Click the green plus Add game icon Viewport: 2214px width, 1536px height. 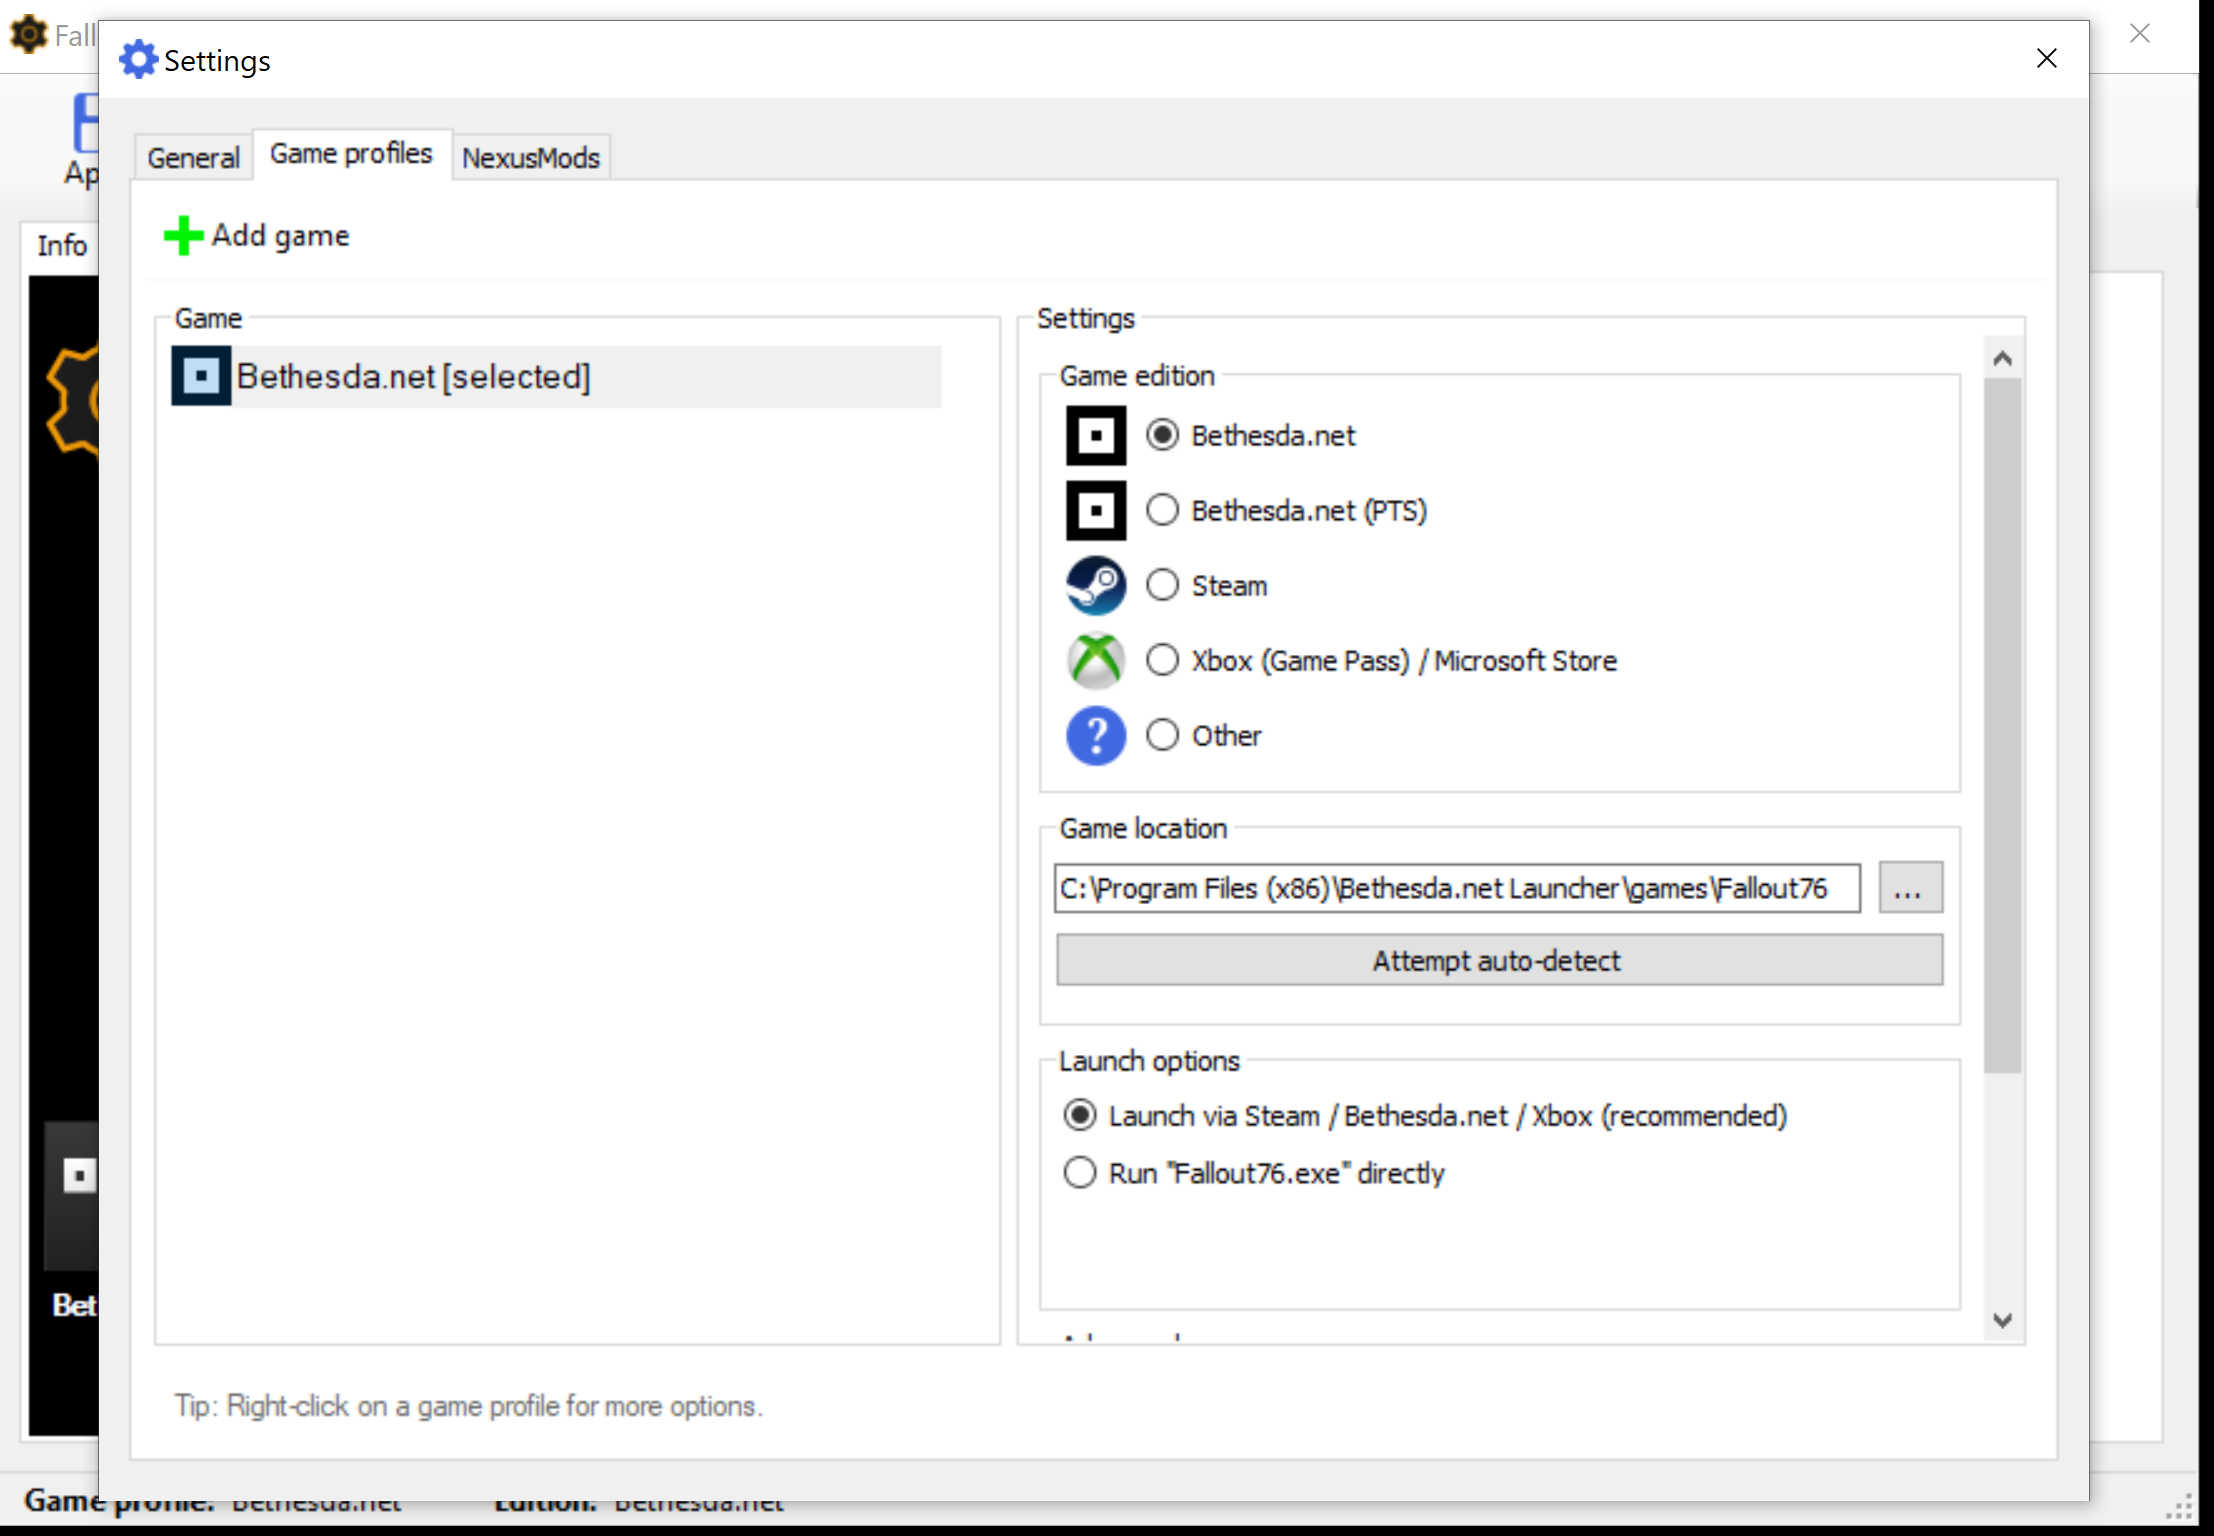pyautogui.click(x=183, y=236)
